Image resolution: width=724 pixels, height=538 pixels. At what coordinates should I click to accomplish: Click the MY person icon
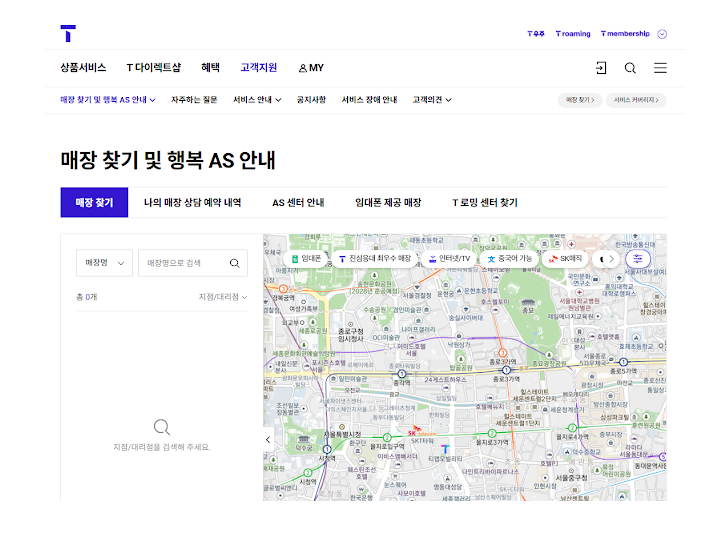pos(303,68)
